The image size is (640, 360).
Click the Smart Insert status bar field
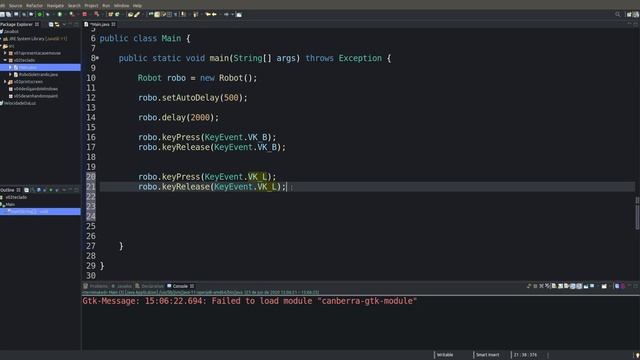click(487, 355)
